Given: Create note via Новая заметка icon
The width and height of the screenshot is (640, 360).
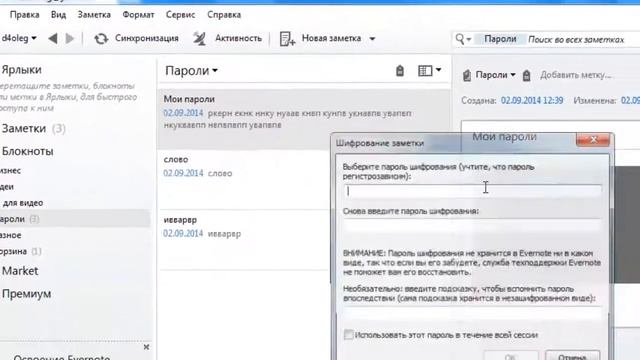Looking at the screenshot, I should (287, 39).
